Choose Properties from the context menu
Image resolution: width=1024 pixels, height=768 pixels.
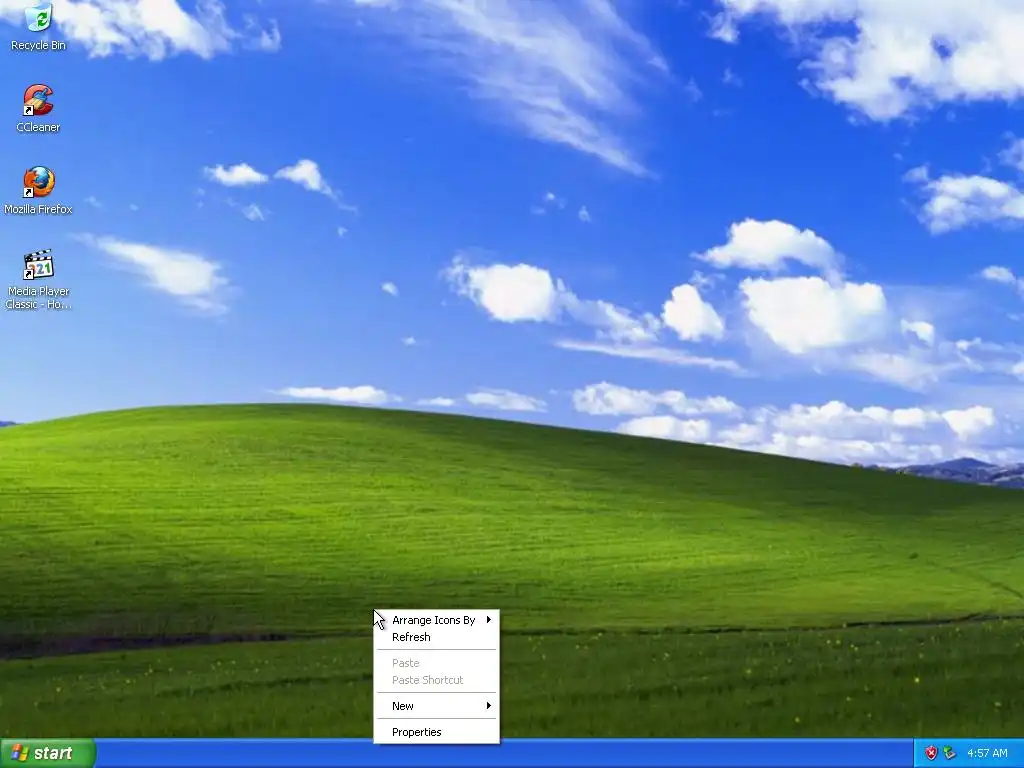click(436, 732)
